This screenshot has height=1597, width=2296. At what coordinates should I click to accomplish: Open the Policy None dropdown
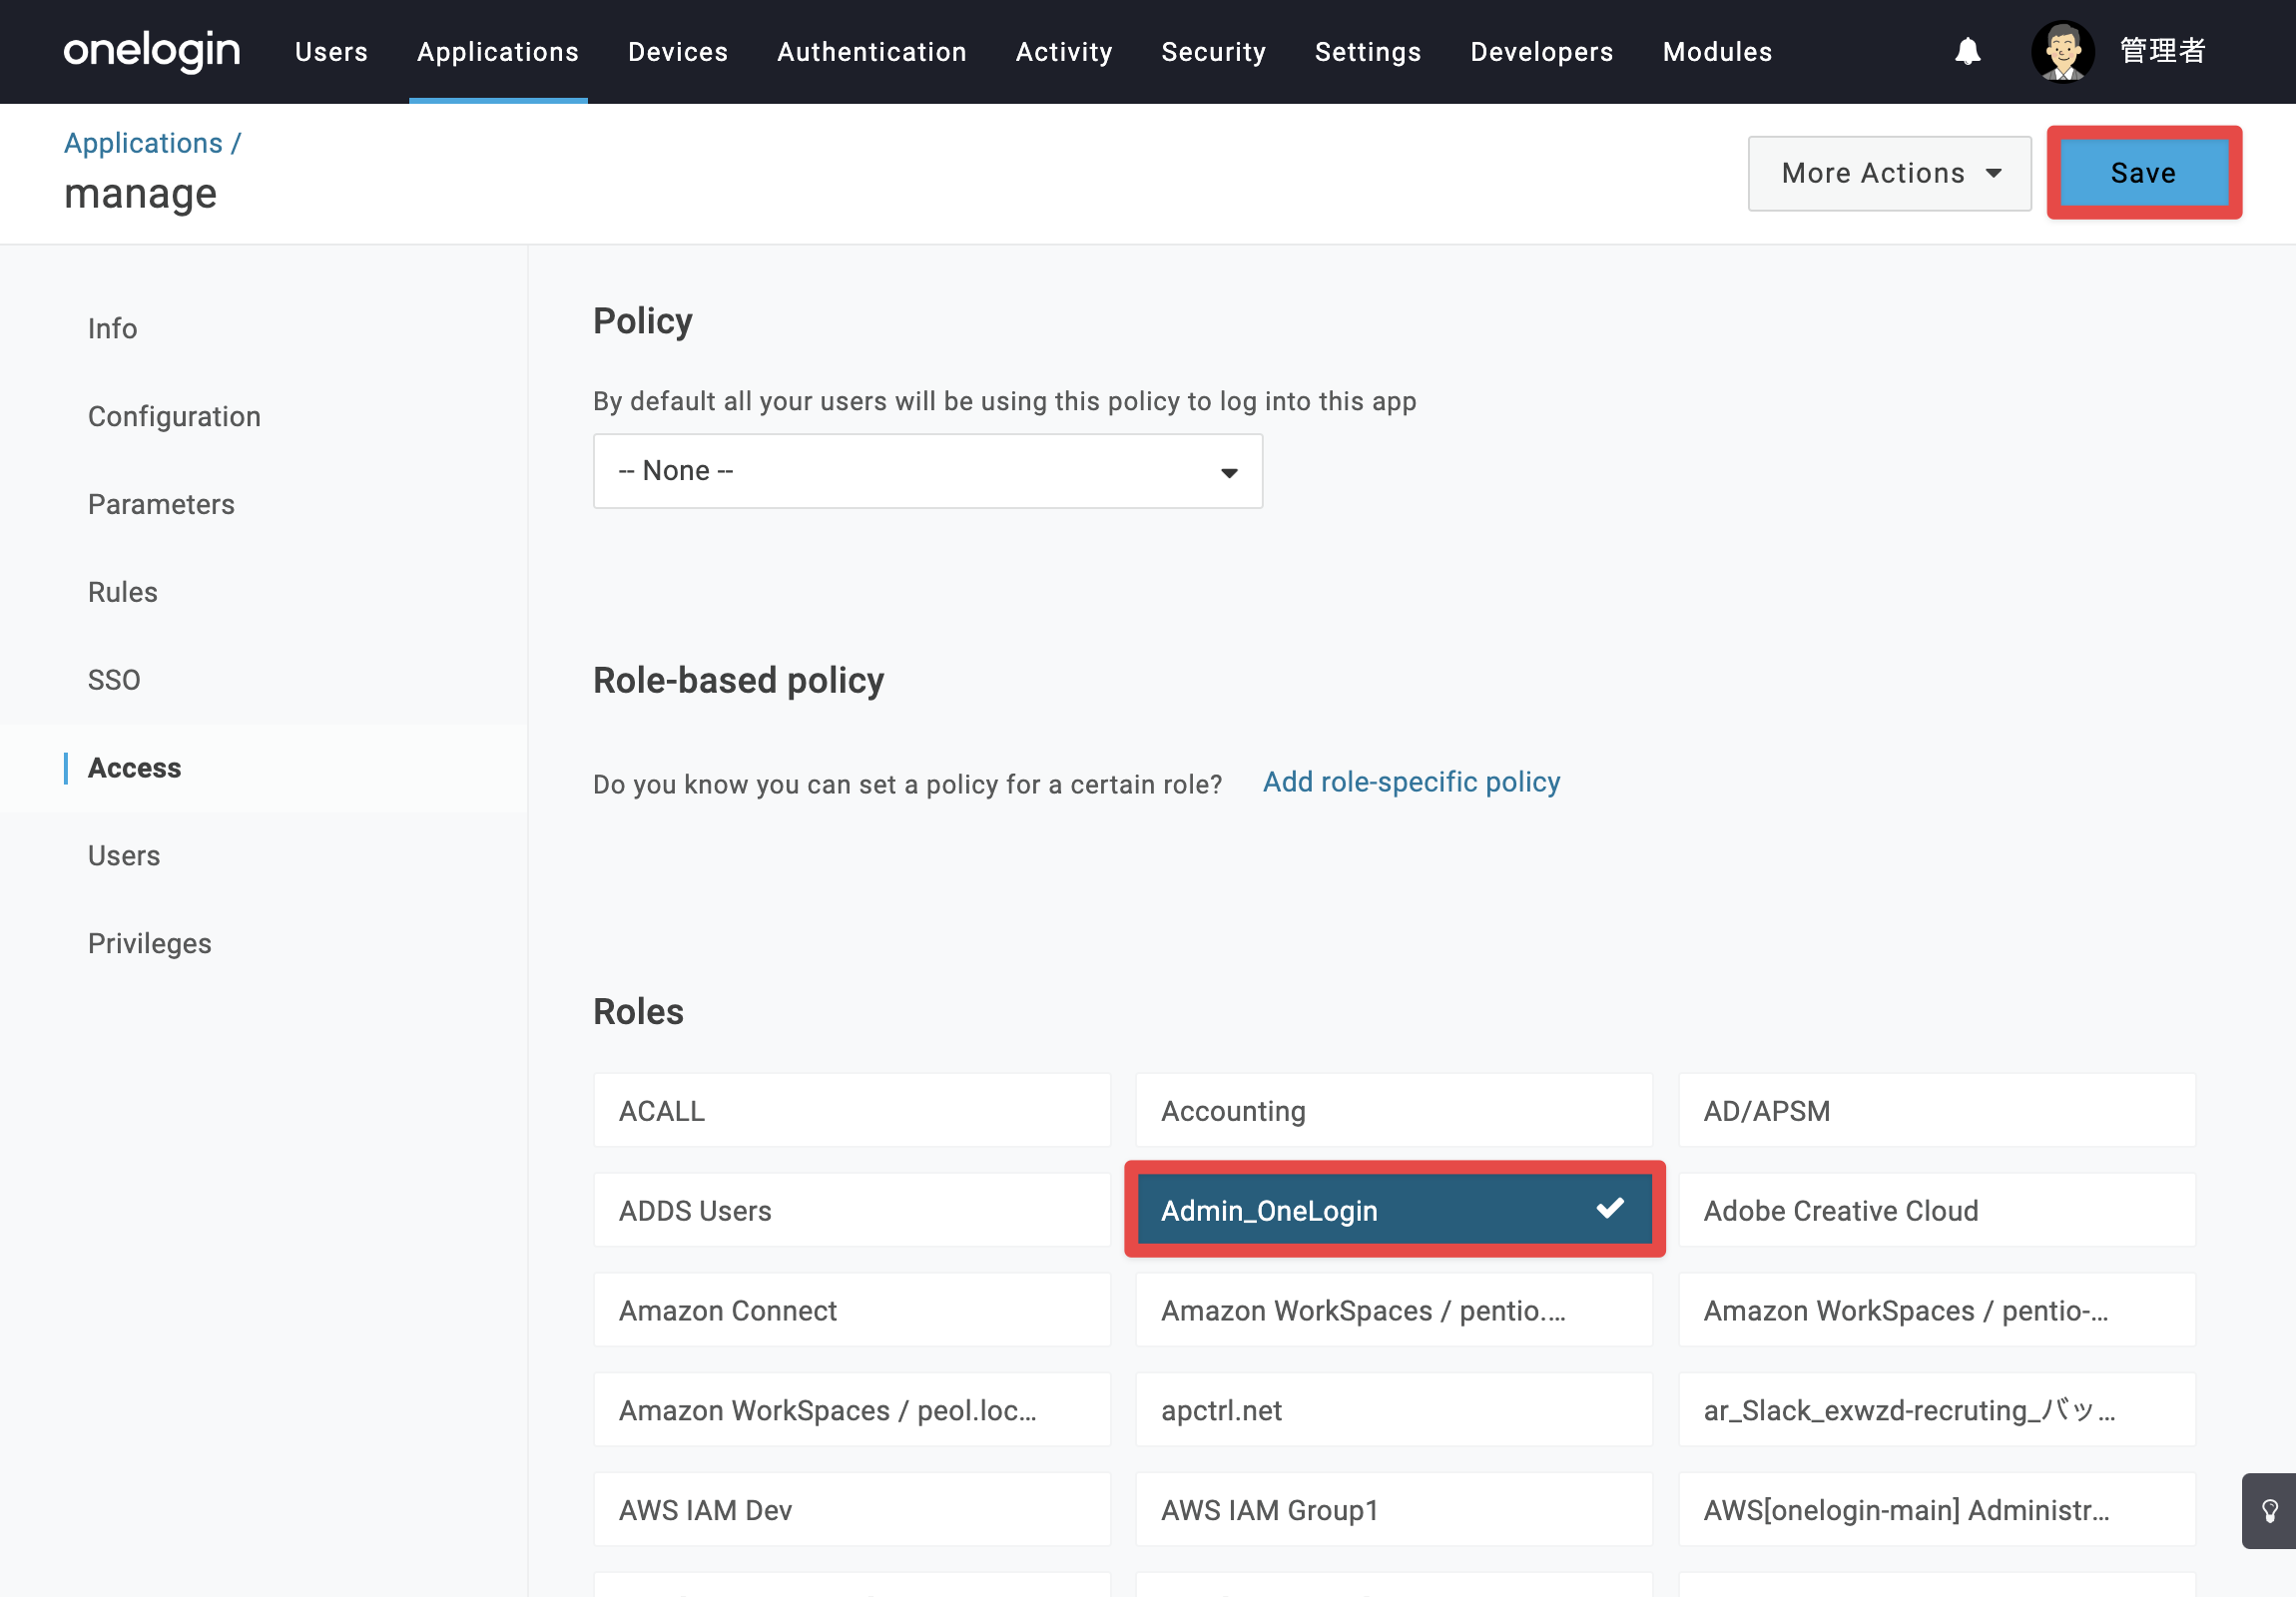coord(927,471)
